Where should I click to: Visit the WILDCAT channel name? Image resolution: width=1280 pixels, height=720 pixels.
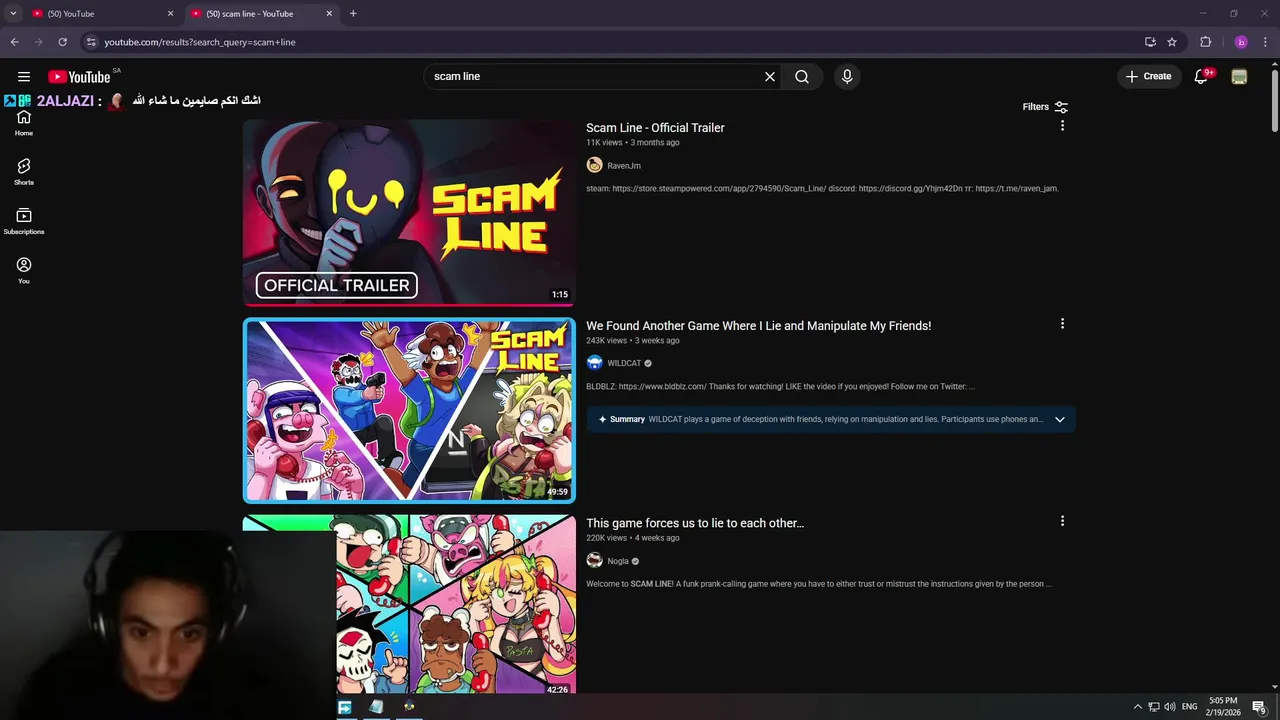coord(624,364)
